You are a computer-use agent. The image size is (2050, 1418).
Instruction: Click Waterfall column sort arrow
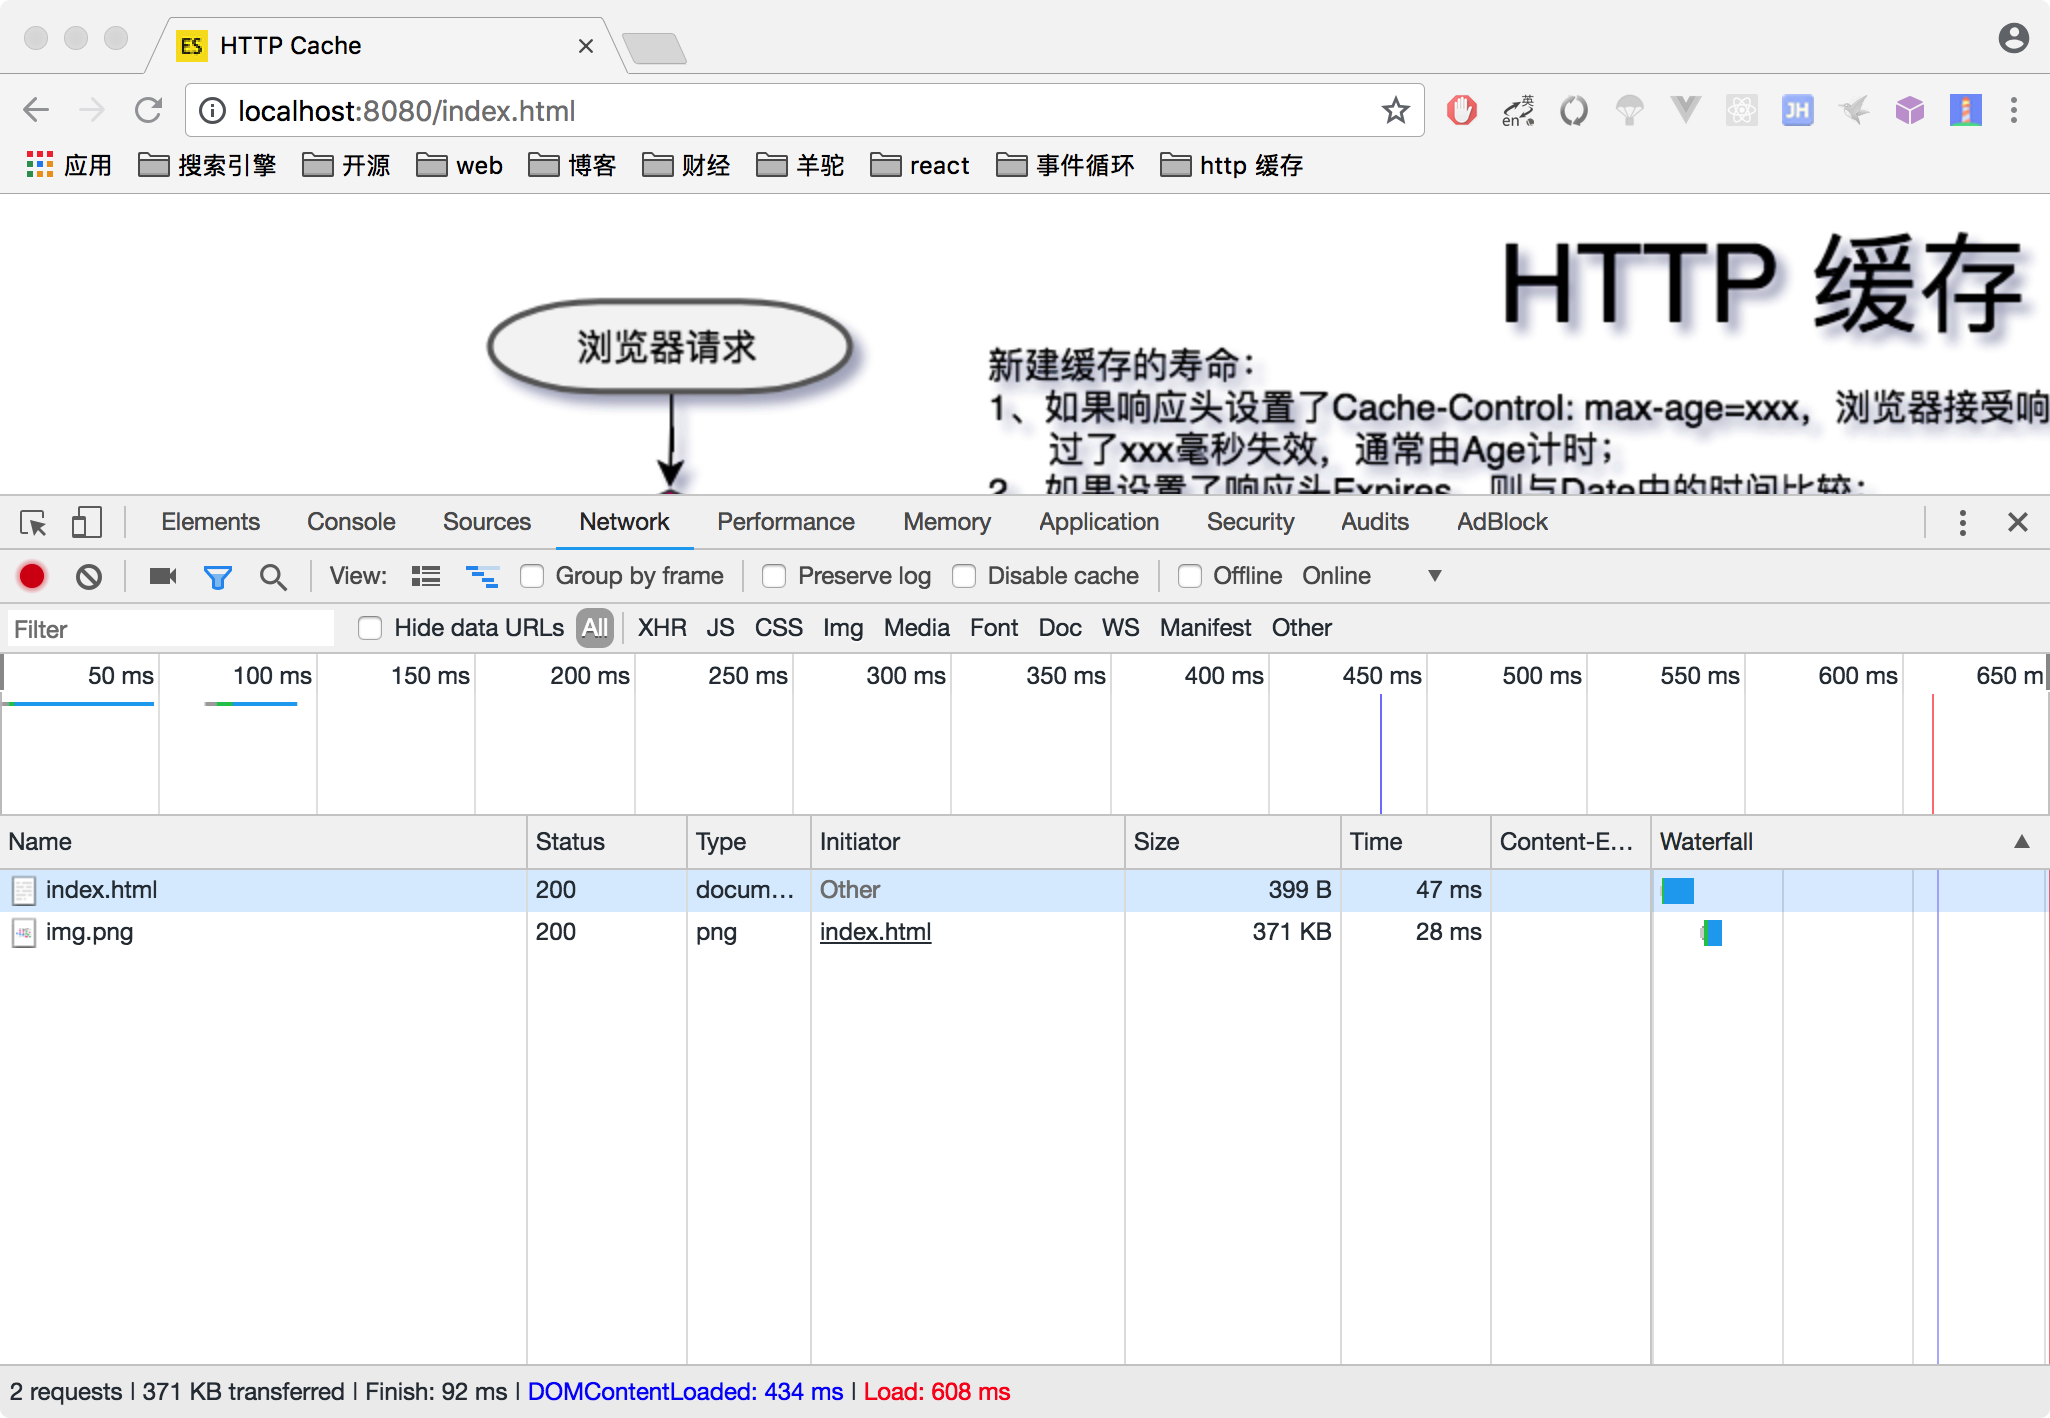pos(2021,842)
